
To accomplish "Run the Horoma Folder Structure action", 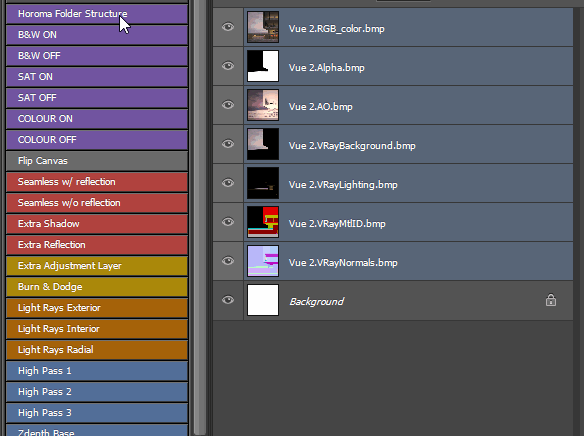I will [x=96, y=14].
